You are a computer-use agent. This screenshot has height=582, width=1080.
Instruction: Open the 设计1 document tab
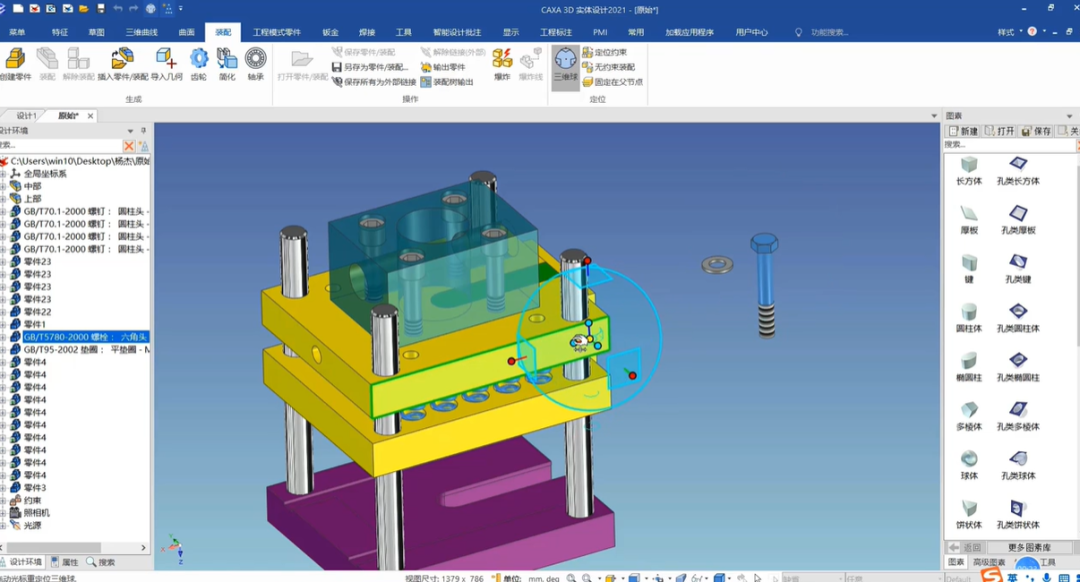26,116
